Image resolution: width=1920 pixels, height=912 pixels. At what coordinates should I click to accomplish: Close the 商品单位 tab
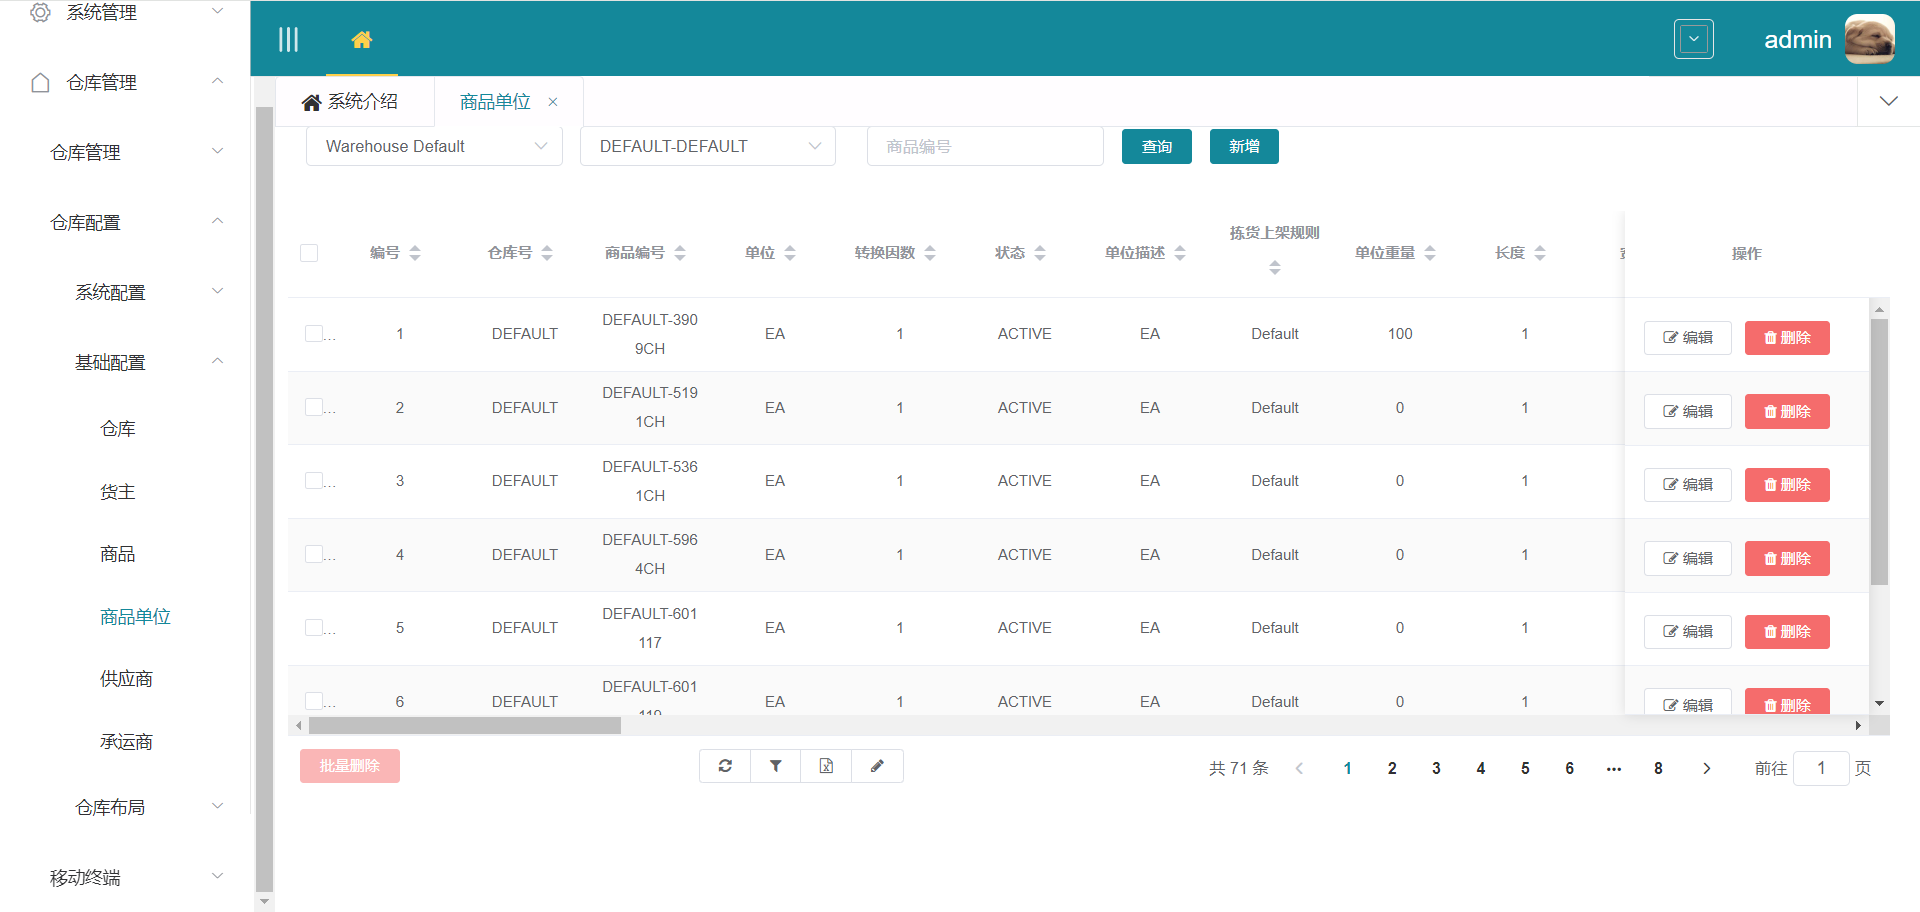(x=553, y=102)
